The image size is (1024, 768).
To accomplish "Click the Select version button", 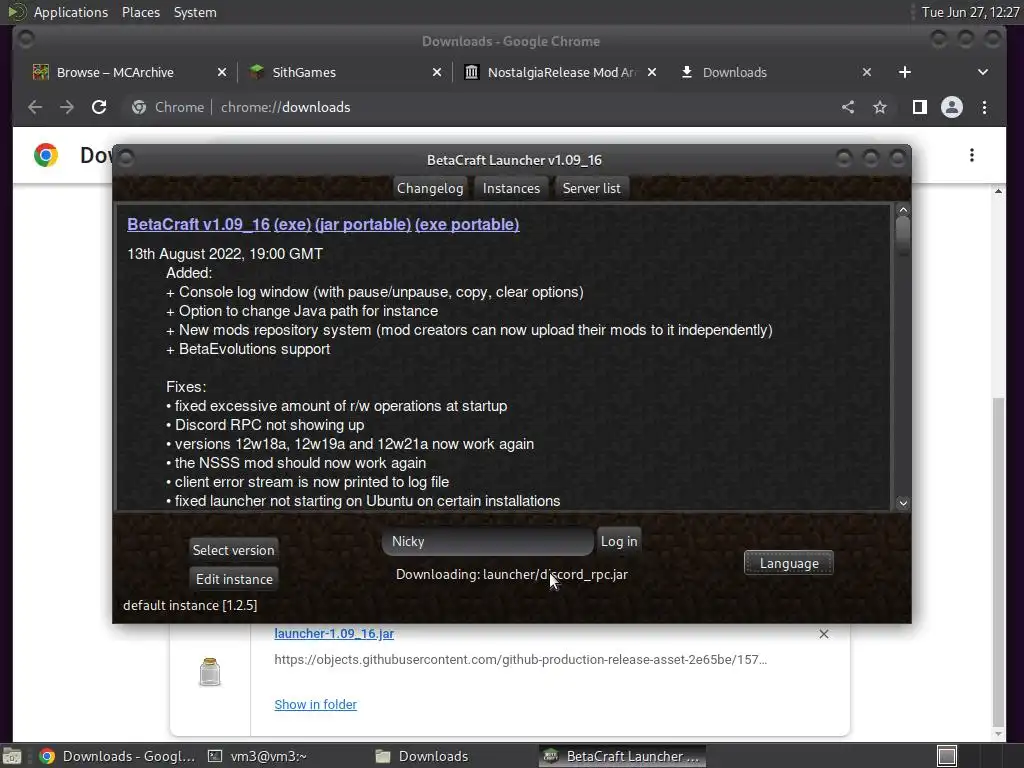I will coord(233,550).
